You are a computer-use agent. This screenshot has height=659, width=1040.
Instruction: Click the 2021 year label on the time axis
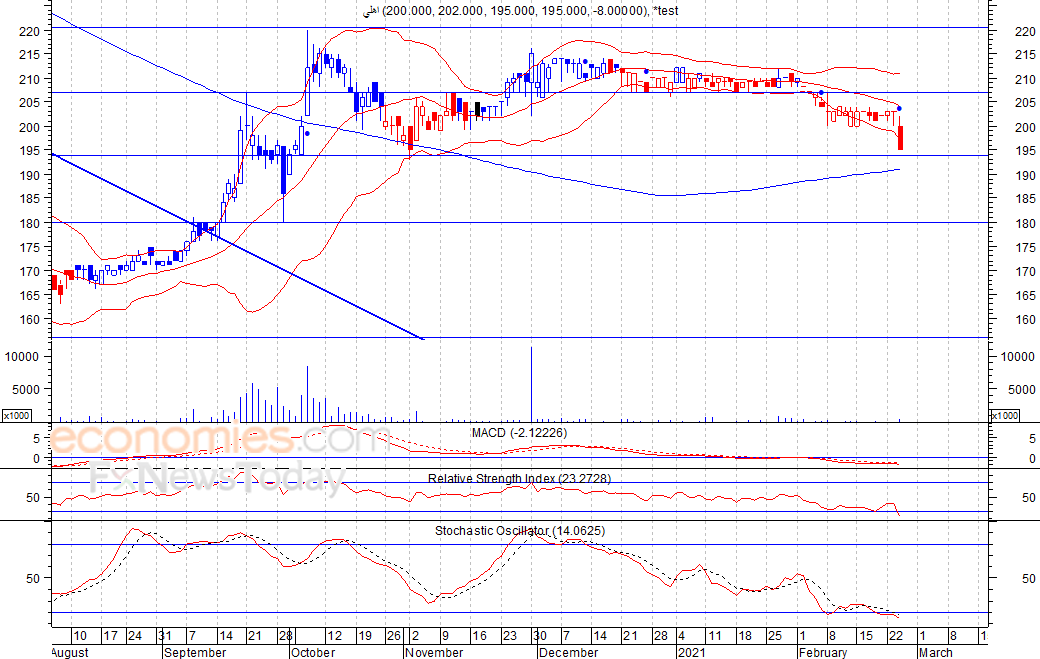click(x=692, y=652)
